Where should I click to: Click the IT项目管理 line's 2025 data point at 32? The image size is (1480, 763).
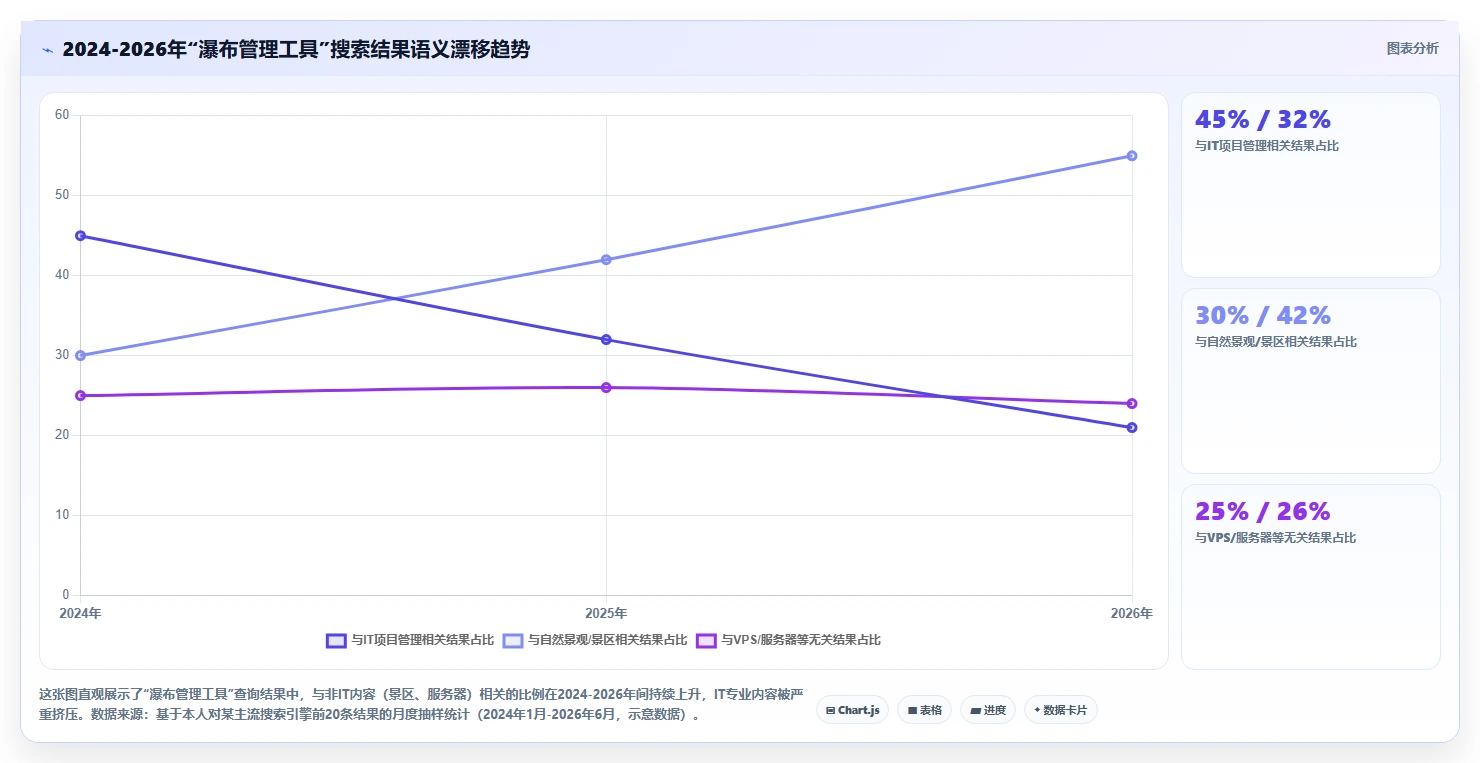click(x=606, y=340)
